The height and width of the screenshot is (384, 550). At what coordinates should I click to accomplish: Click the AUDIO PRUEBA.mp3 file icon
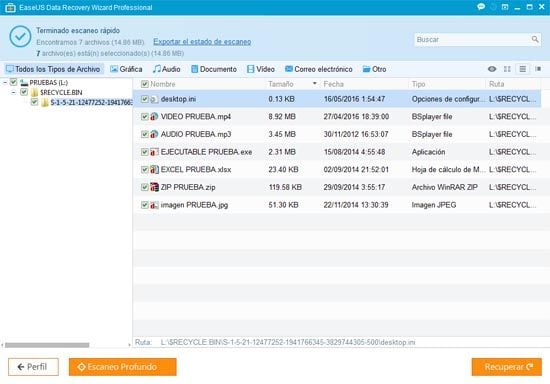[x=154, y=134]
